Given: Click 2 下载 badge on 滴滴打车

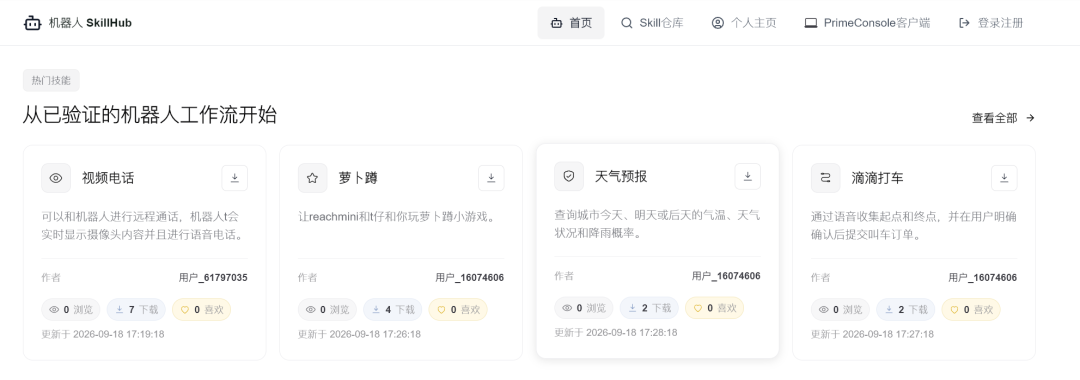Looking at the screenshot, I should tap(906, 310).
